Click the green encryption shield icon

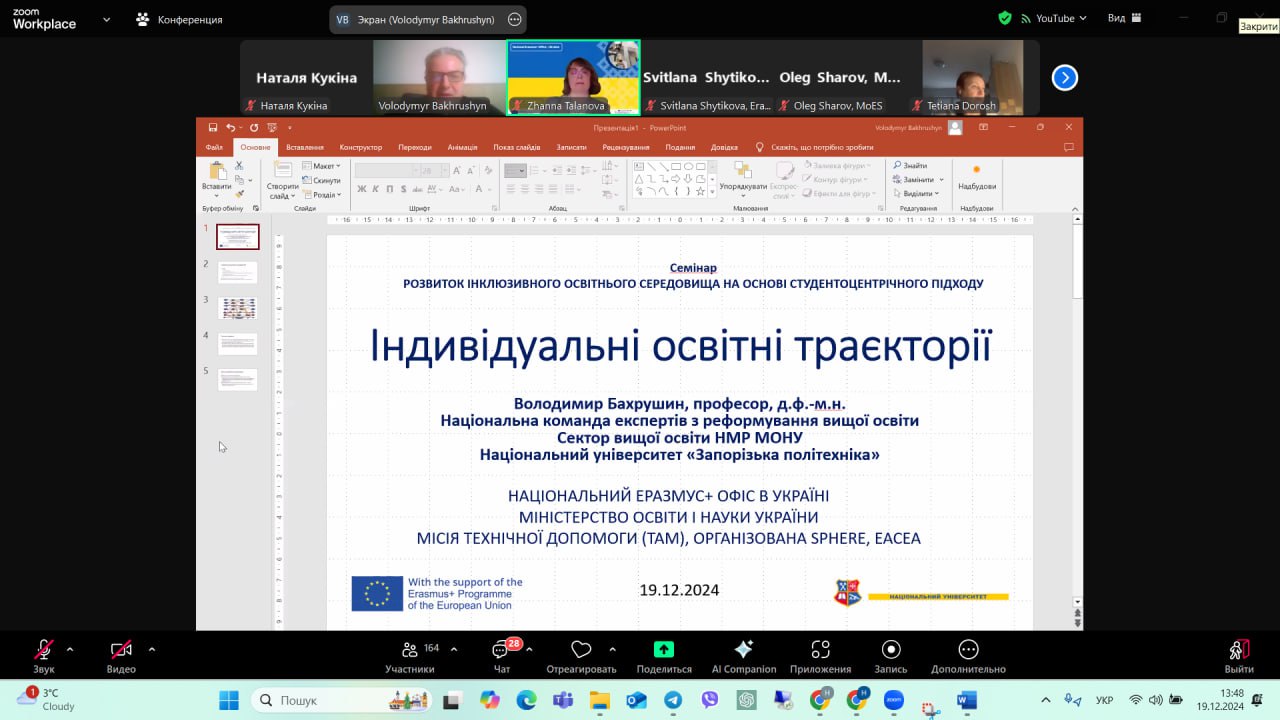[x=1005, y=18]
